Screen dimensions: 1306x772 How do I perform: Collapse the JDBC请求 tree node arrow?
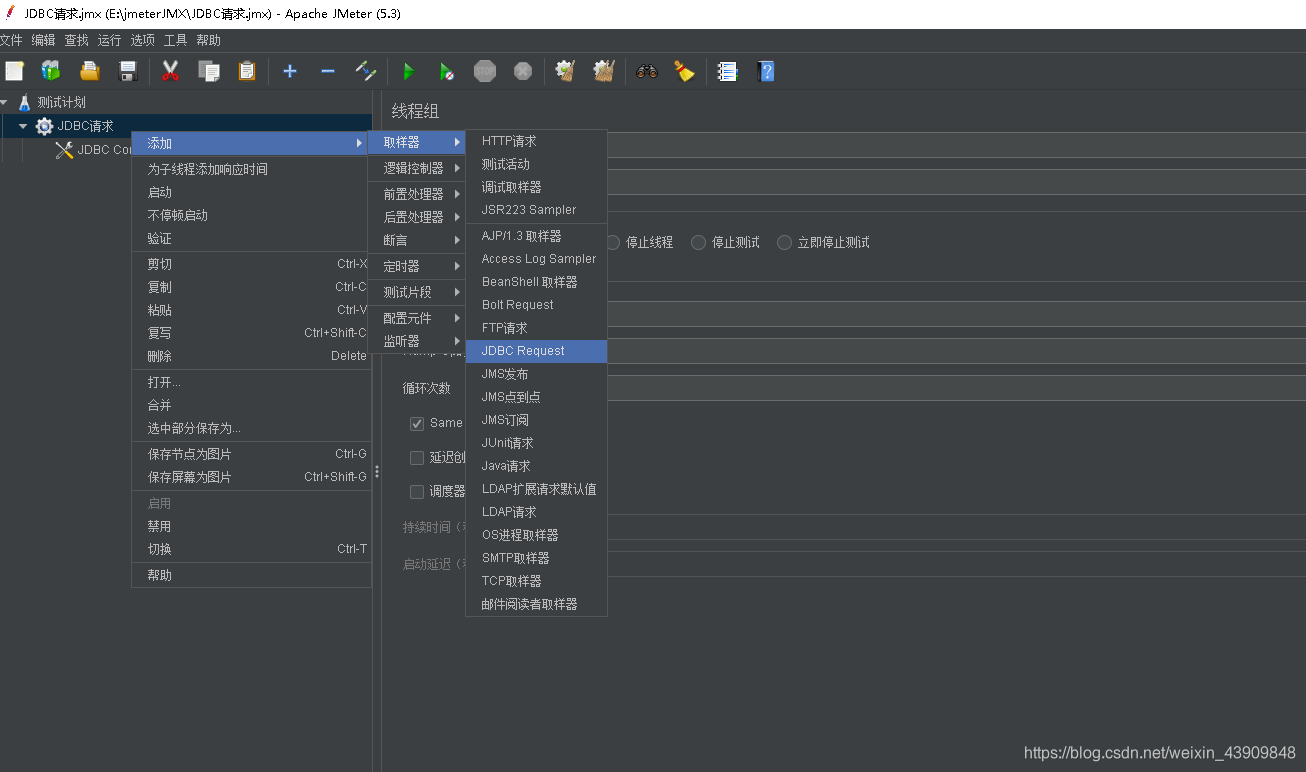click(x=23, y=126)
